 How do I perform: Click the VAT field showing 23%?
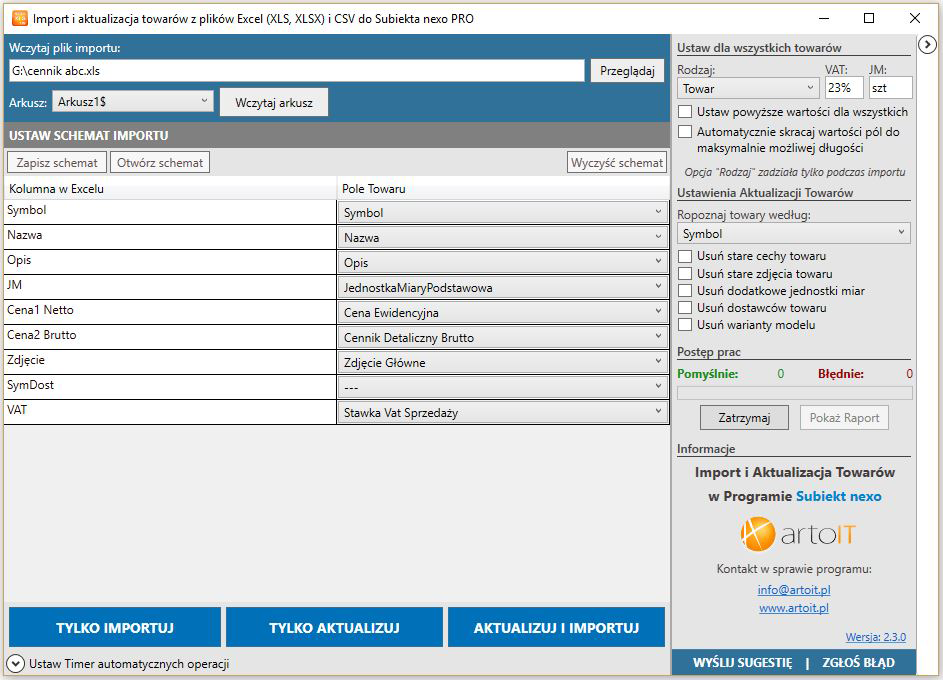pyautogui.click(x=844, y=88)
